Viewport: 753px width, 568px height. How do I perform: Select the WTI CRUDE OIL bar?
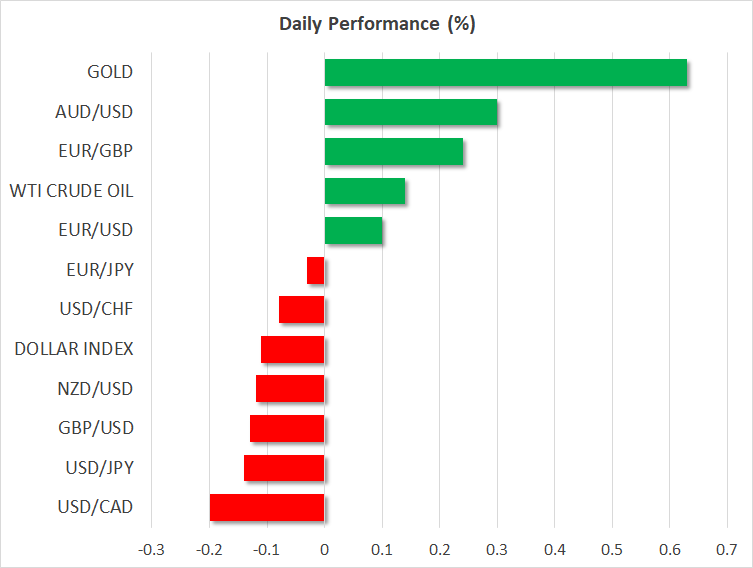[x=365, y=191]
